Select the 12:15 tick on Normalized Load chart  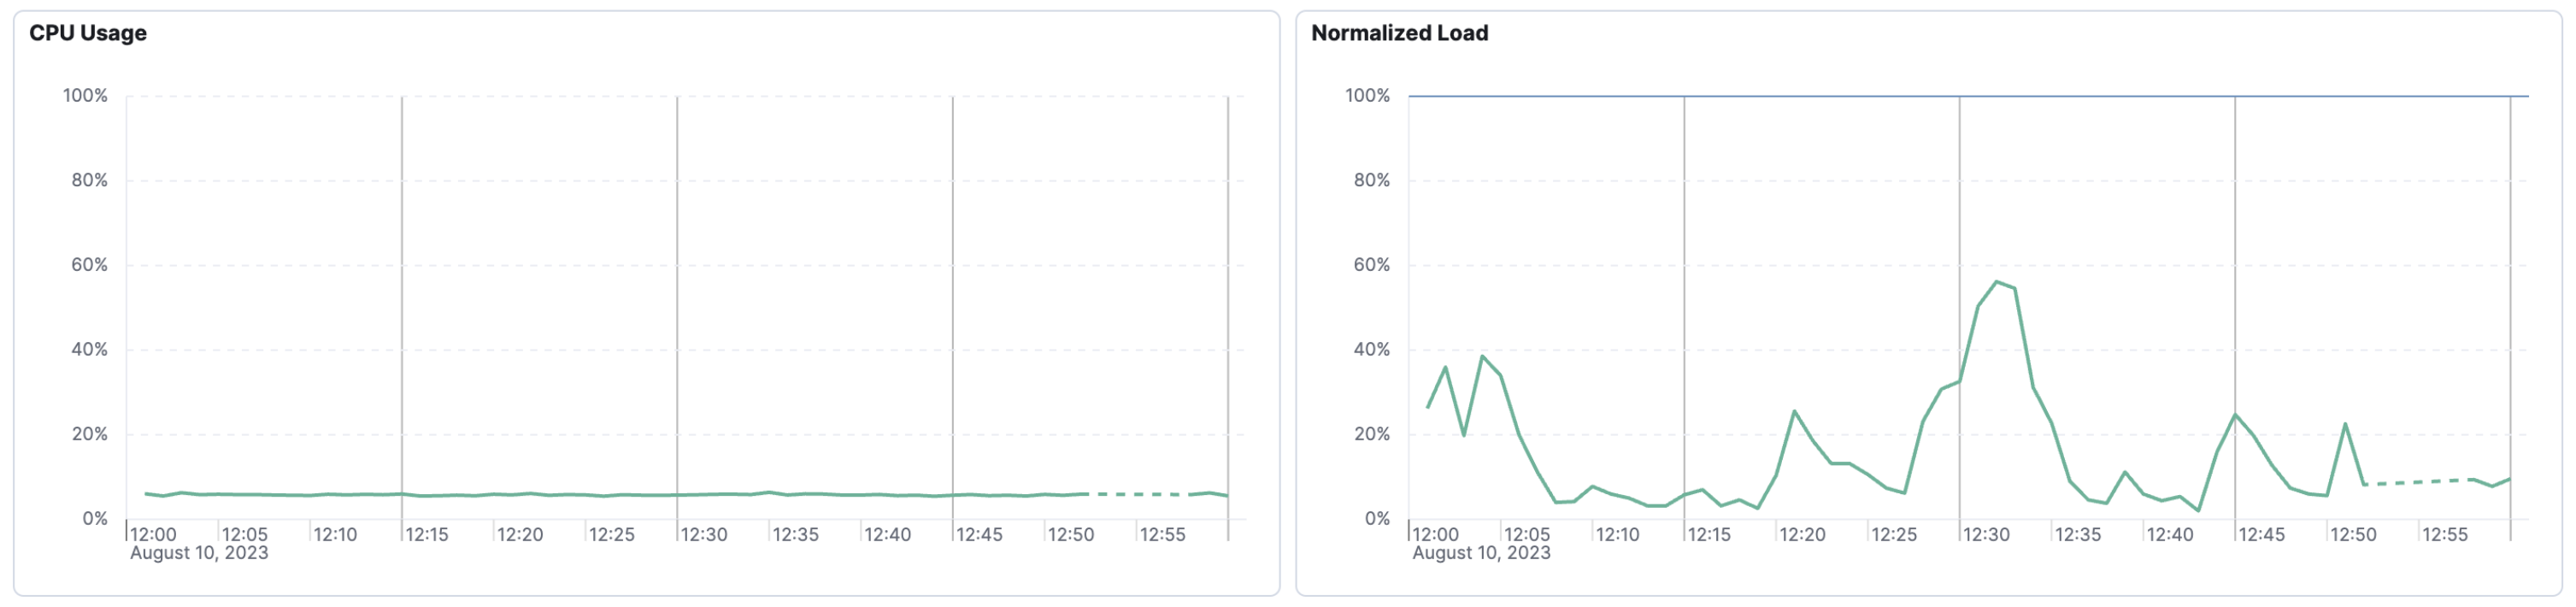(1709, 535)
